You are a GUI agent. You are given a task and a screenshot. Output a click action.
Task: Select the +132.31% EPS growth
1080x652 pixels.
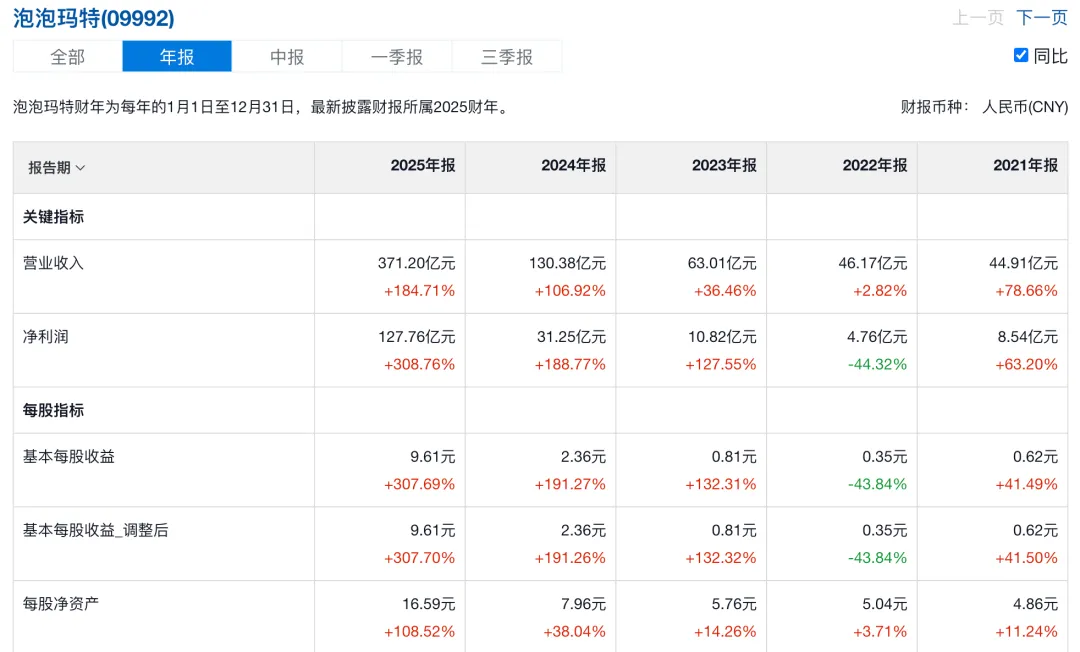[x=720, y=484]
